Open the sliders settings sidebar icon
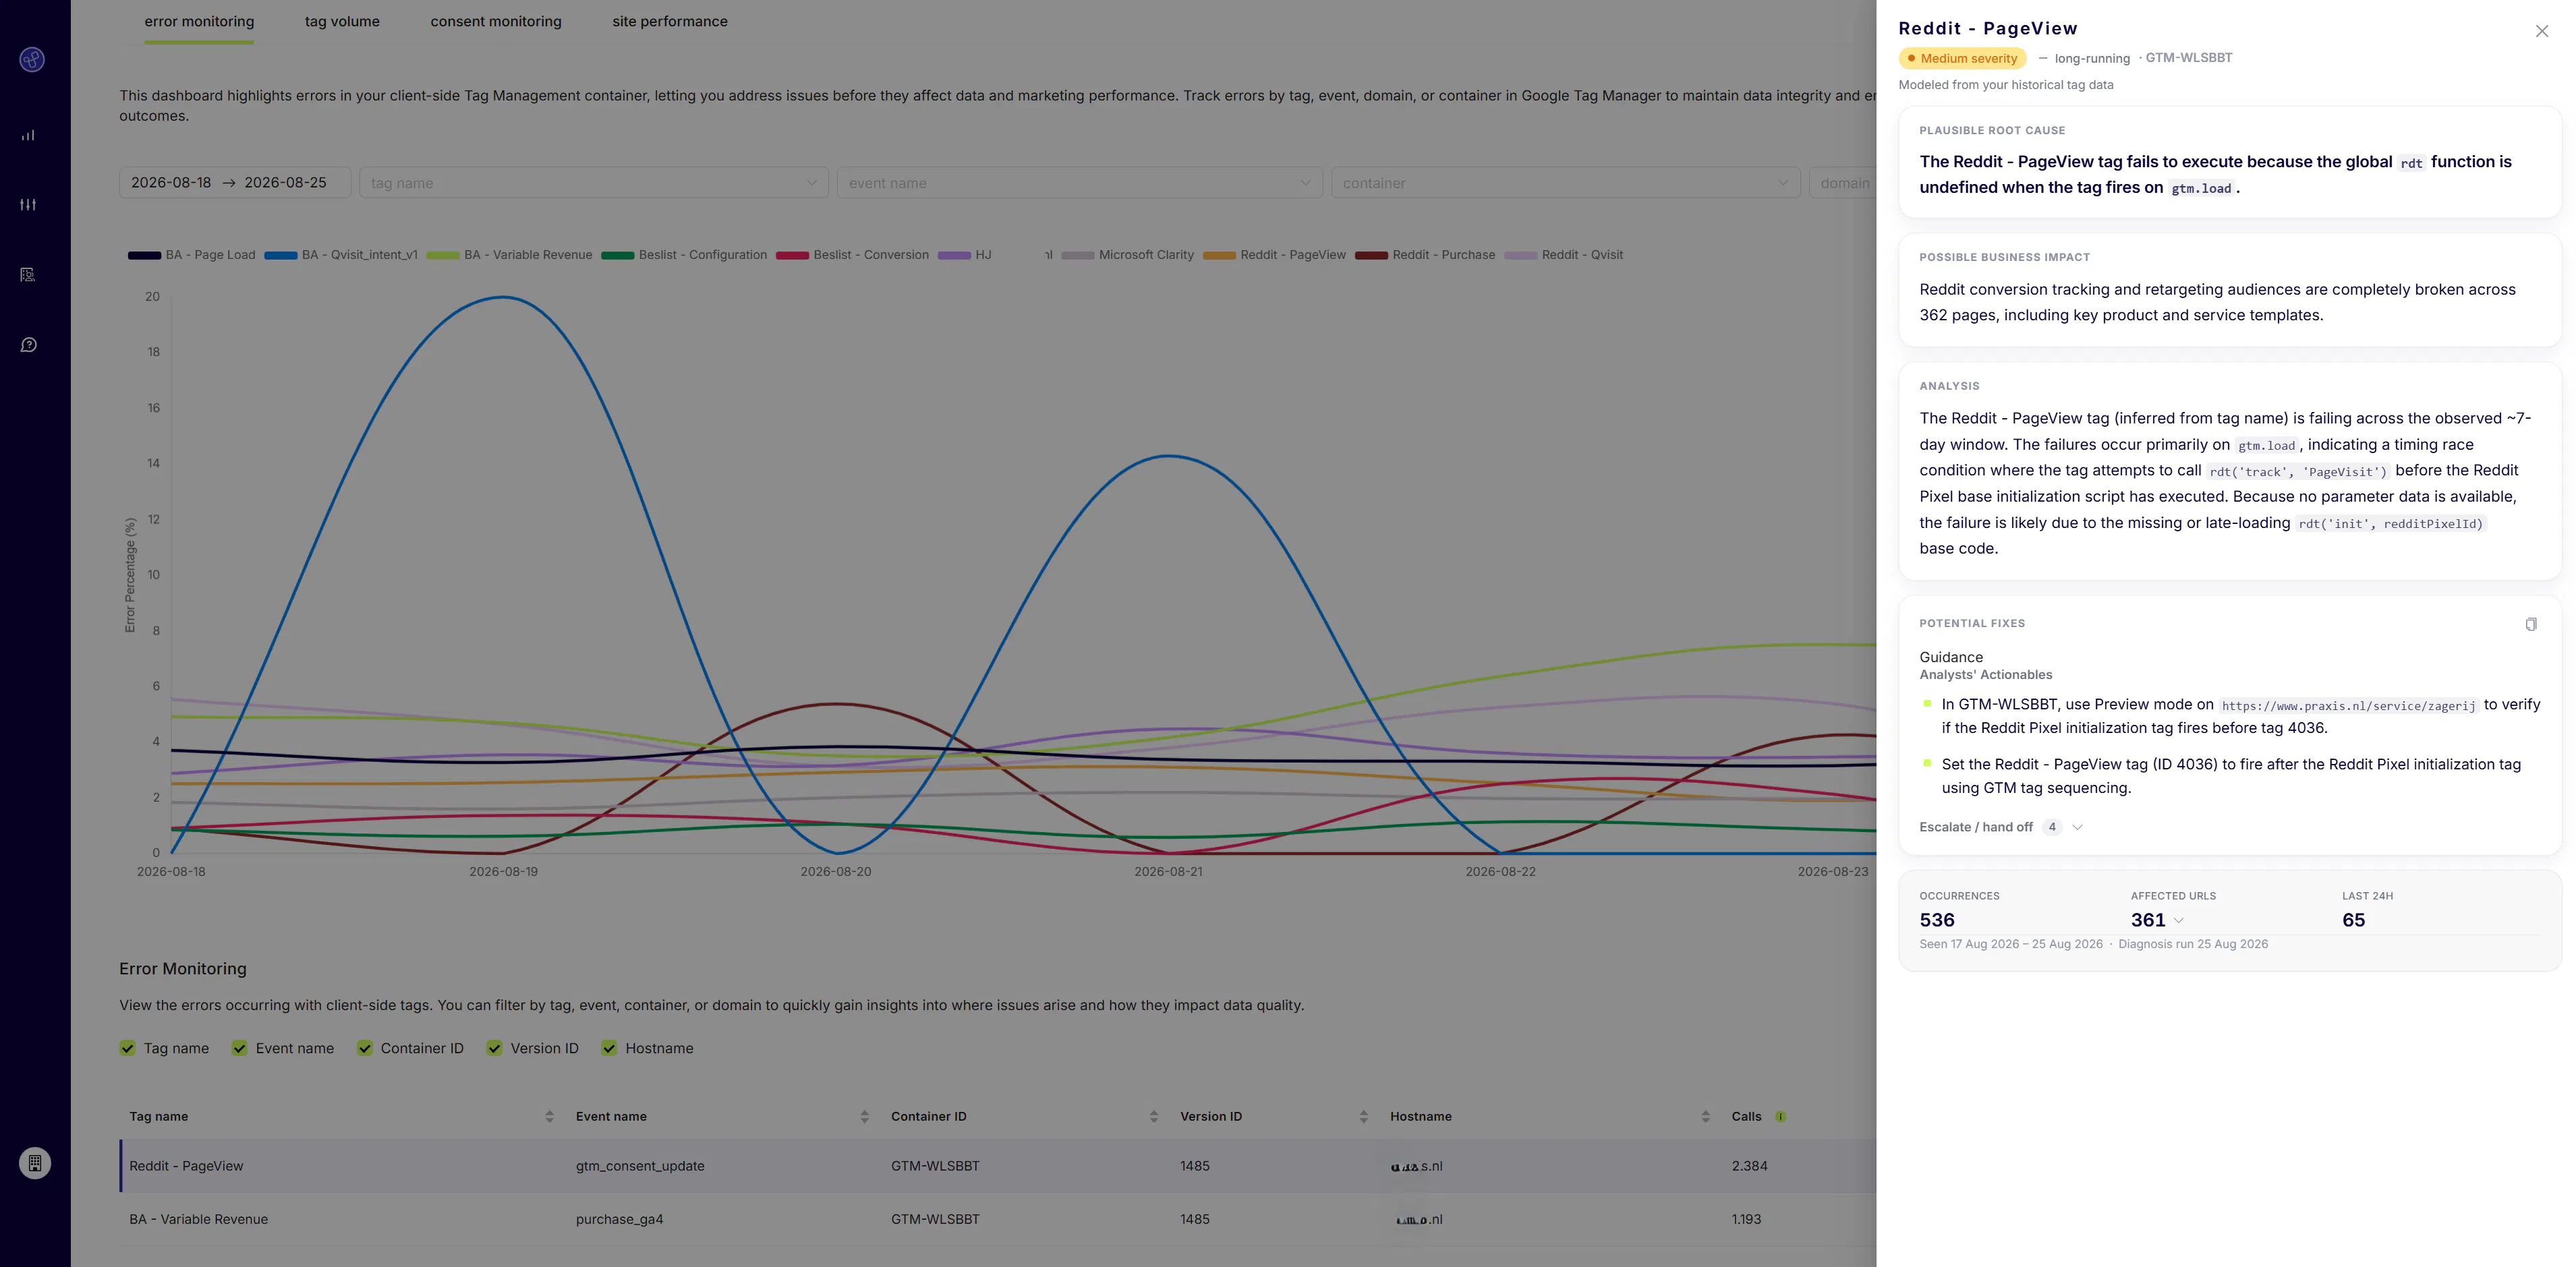The height and width of the screenshot is (1267, 2576). [x=28, y=205]
